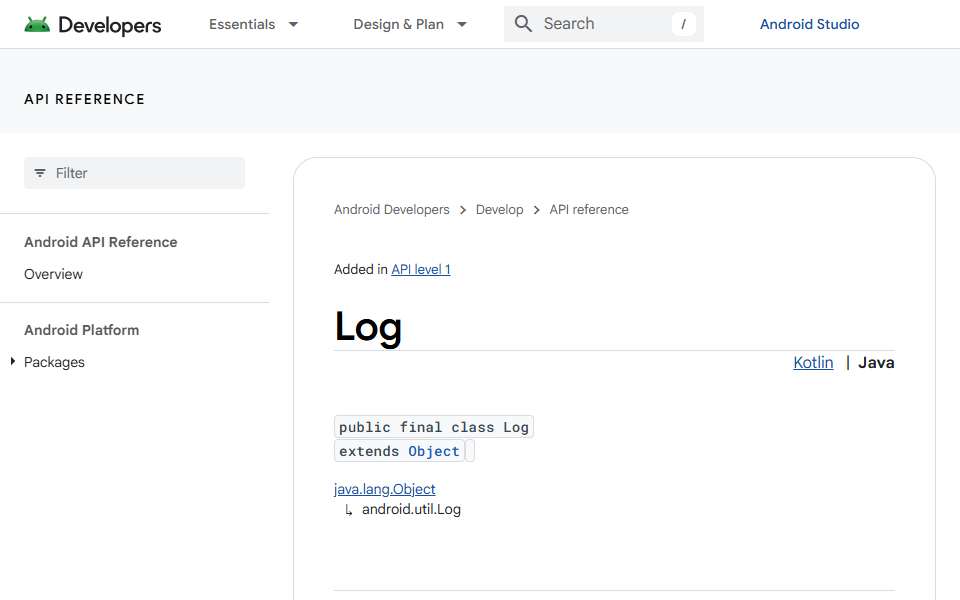960x600 pixels.
Task: Click the Android Platform heading
Action: pyautogui.click(x=81, y=331)
